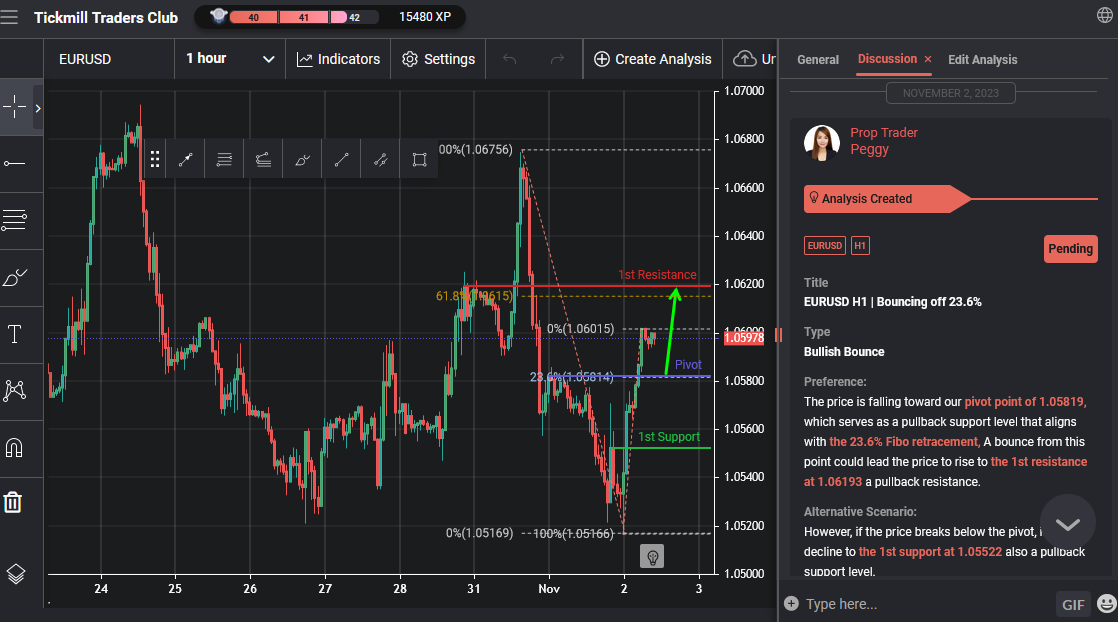Open Prop Trader Peggy's profile name
Viewport: 1118px width, 622px height.
tap(883, 141)
